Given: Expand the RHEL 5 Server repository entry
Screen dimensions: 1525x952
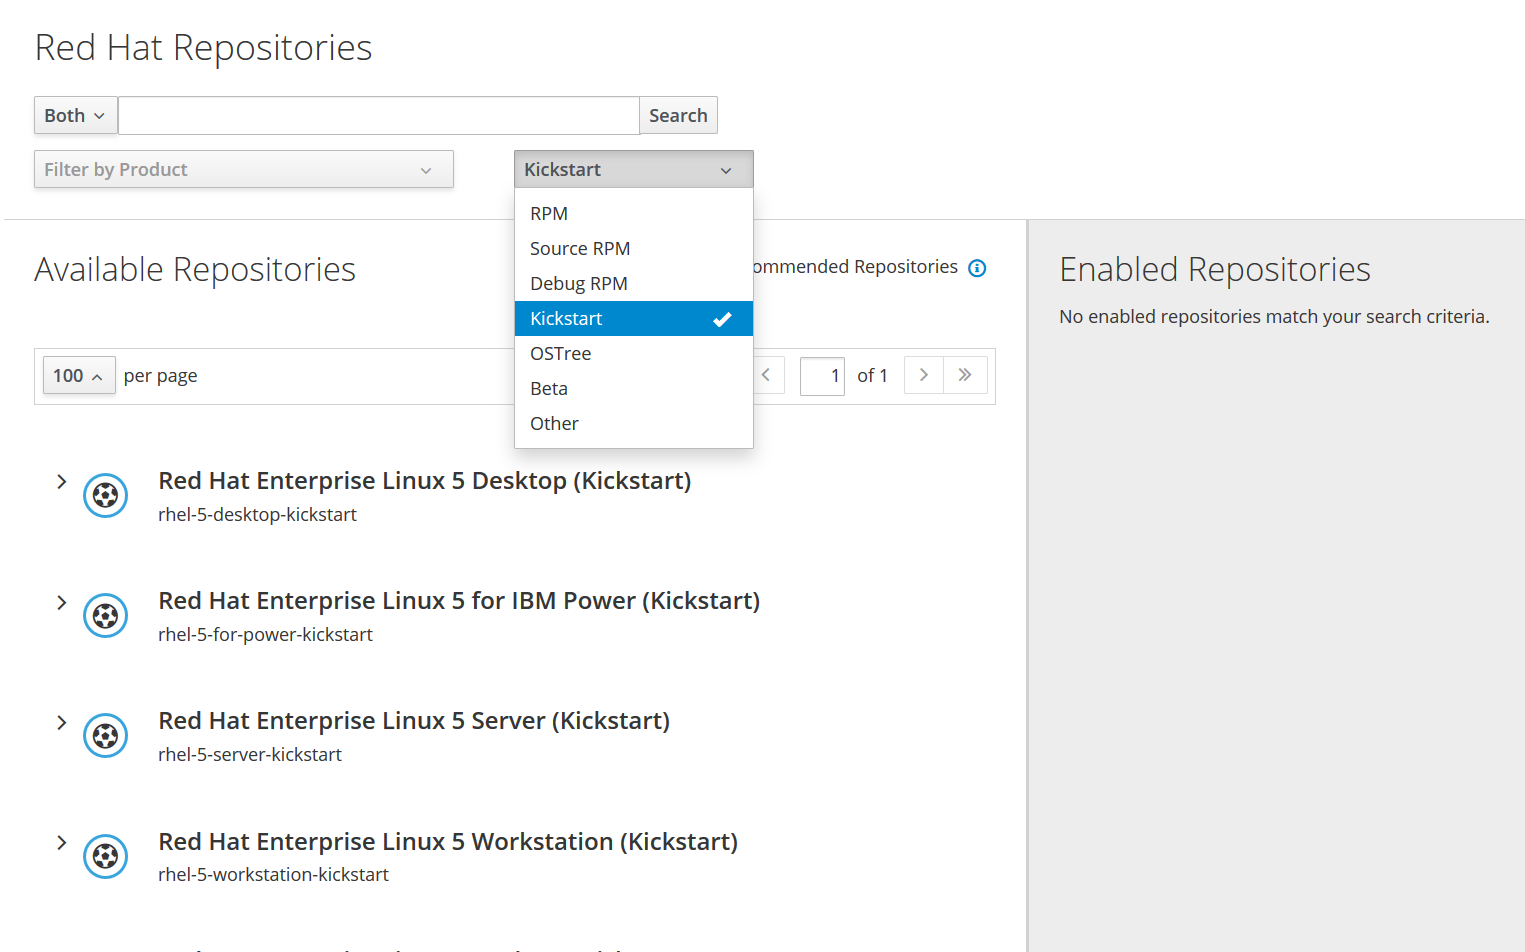Looking at the screenshot, I should (61, 721).
